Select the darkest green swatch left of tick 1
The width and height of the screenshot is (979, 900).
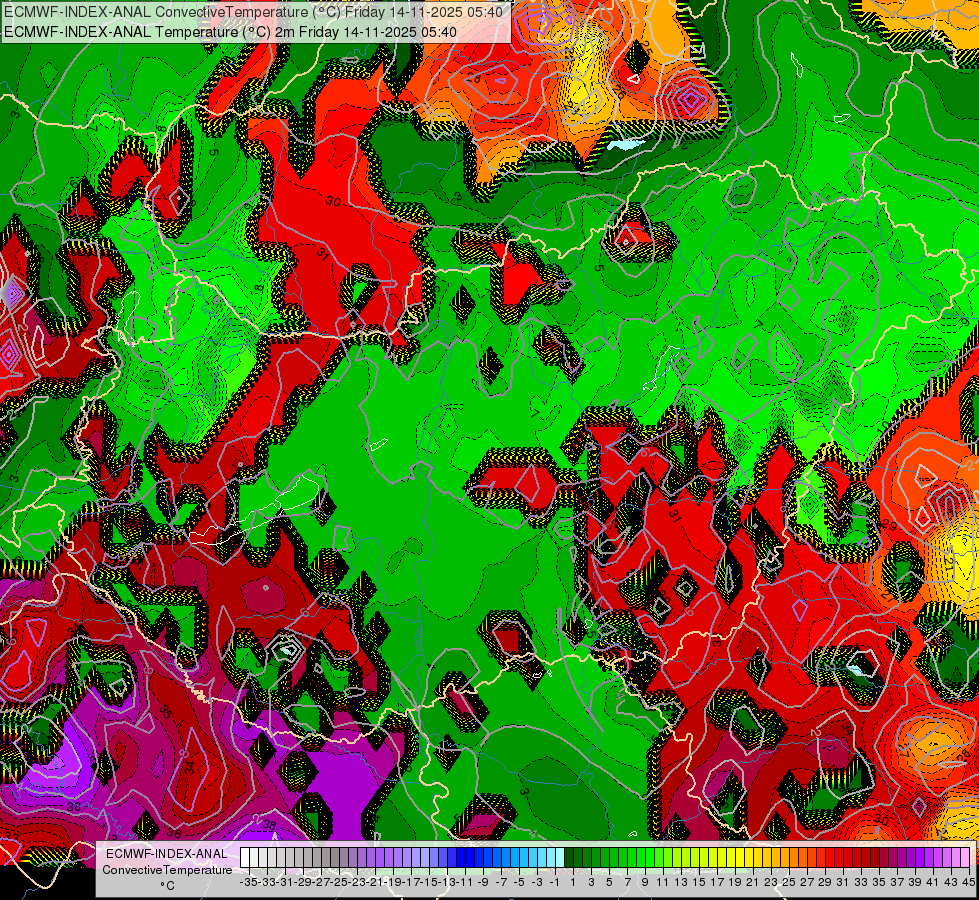pos(569,857)
